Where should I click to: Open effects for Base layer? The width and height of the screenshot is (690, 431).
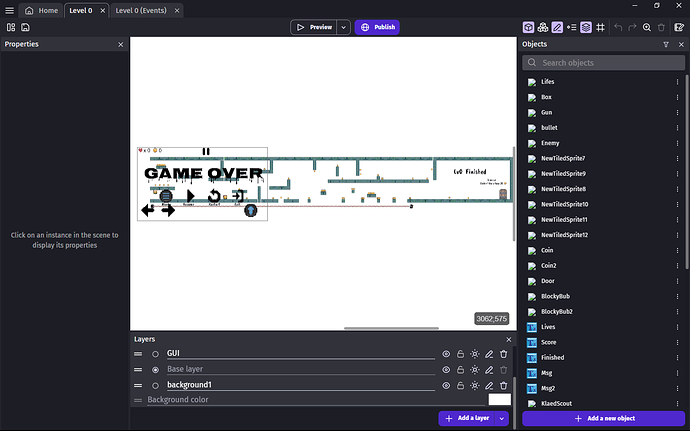click(475, 370)
